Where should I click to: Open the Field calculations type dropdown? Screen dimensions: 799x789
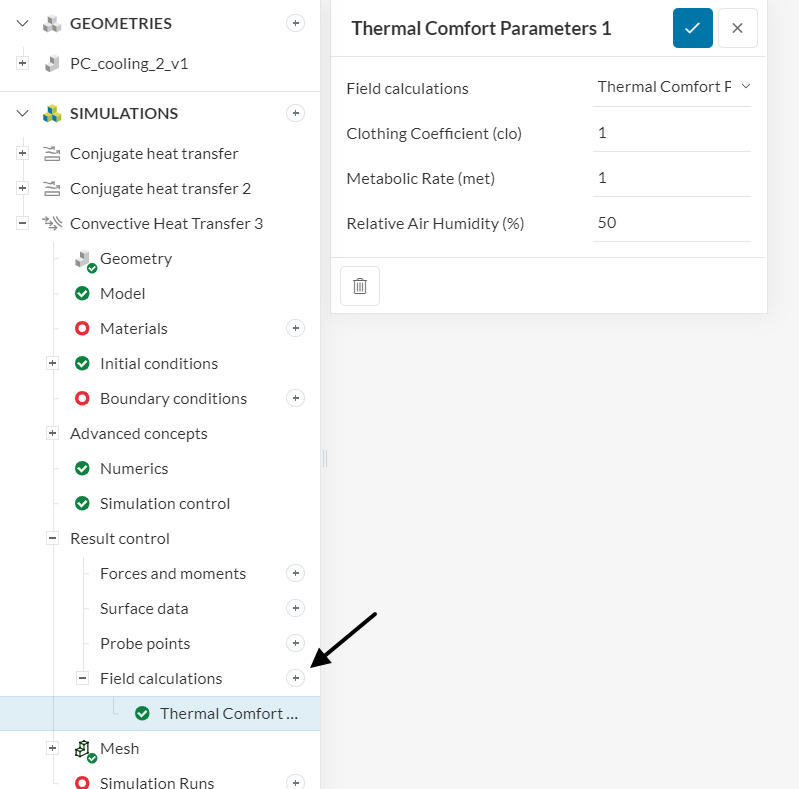672,87
